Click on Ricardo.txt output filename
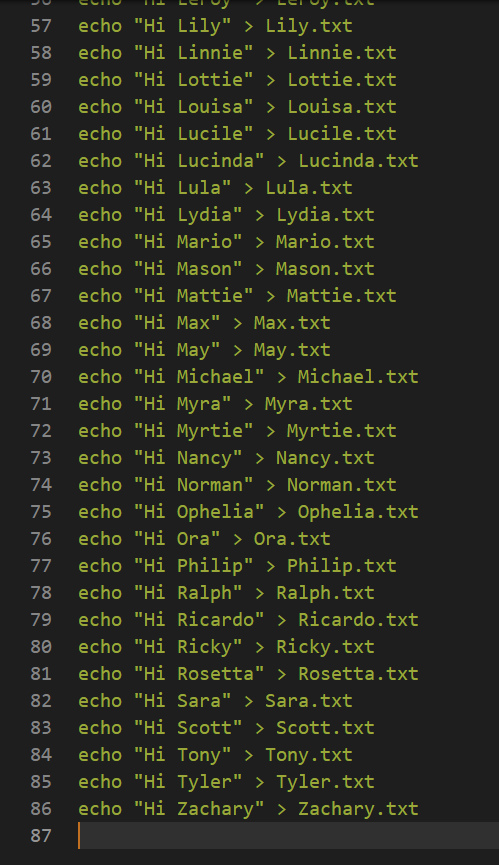The width and height of the screenshot is (499, 865). [358, 620]
